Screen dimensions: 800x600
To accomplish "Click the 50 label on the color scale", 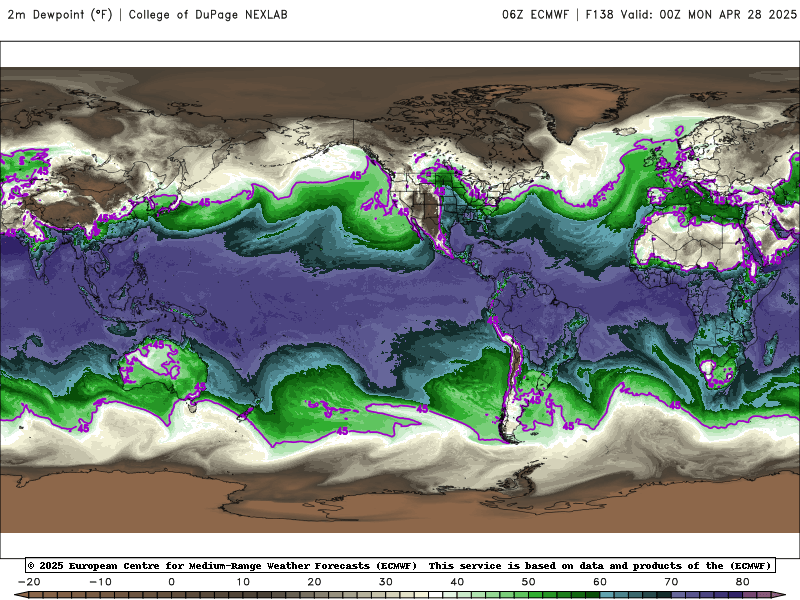I will pos(529,582).
